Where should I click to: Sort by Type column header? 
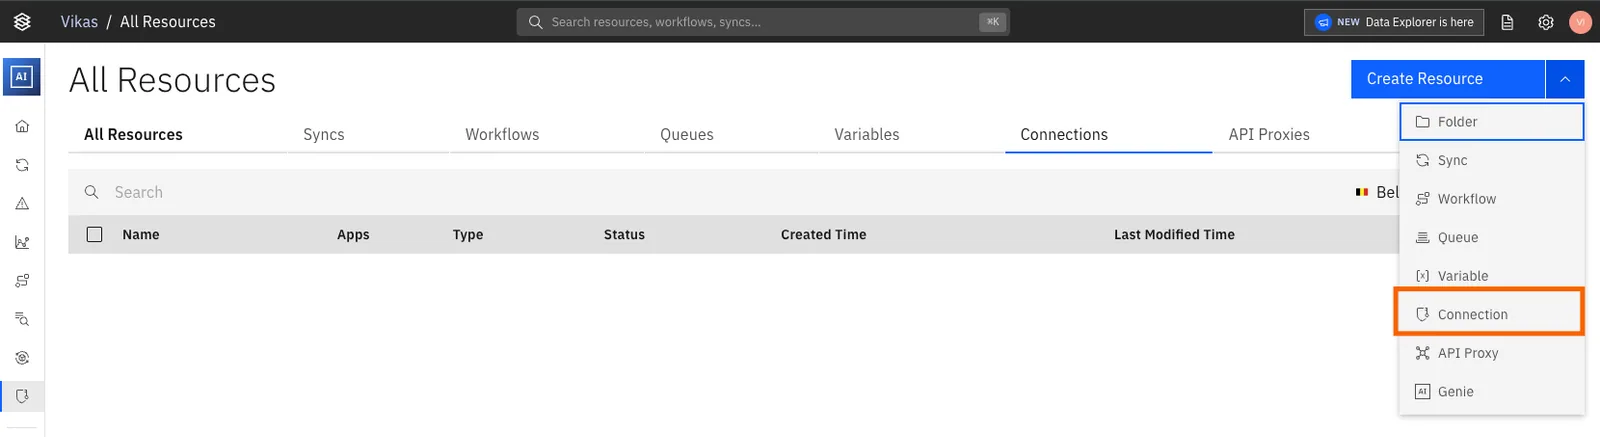click(x=468, y=234)
